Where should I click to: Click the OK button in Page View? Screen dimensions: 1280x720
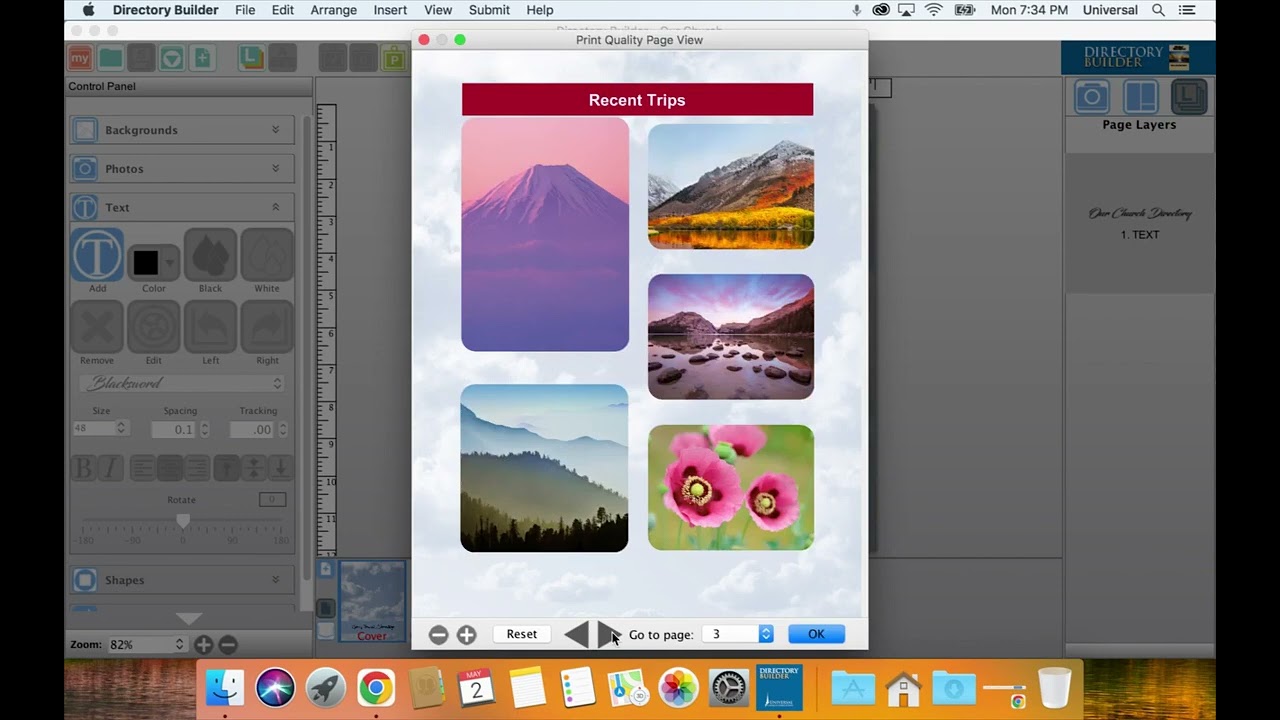coord(816,634)
